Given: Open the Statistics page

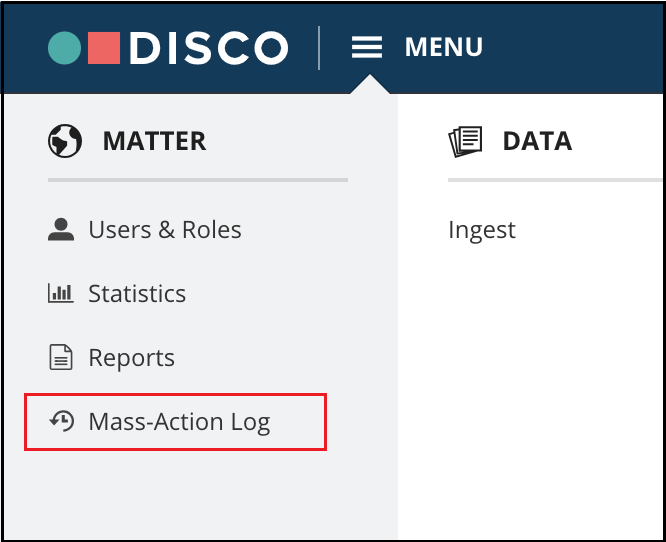Looking at the screenshot, I should pyautogui.click(x=137, y=294).
